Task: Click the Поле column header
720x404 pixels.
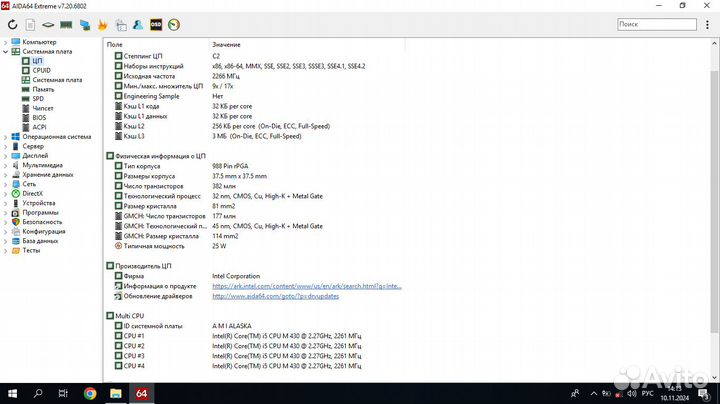Action: point(114,45)
